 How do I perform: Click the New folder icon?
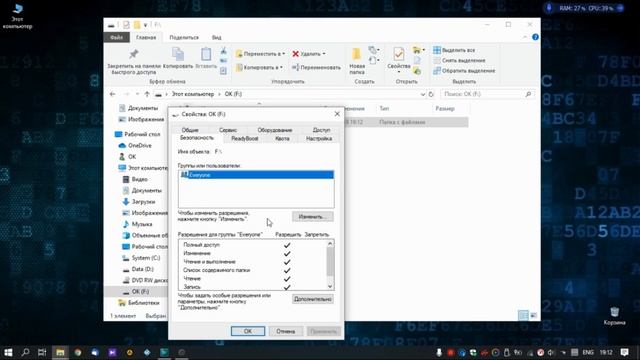tap(357, 55)
